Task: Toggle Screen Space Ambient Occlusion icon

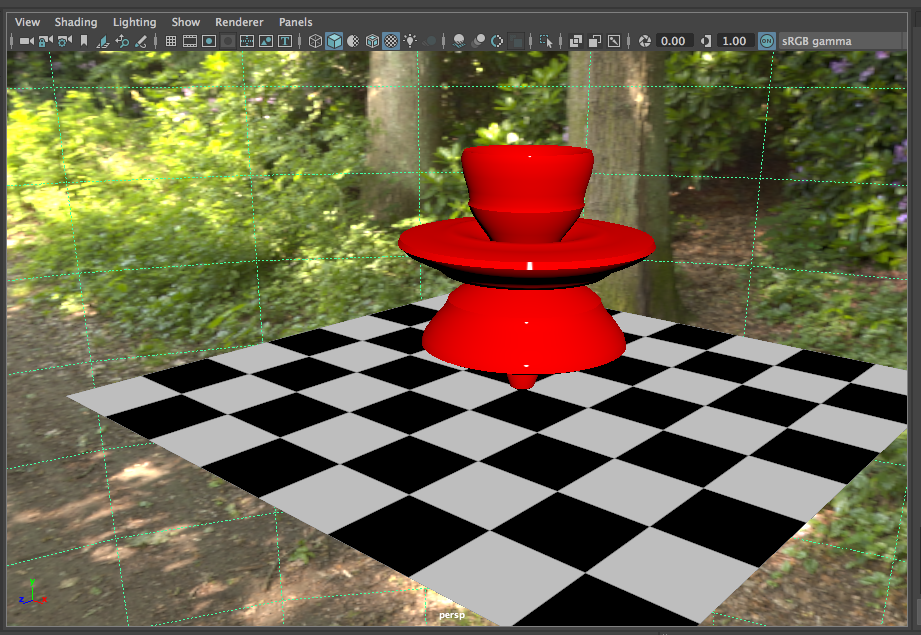Action: (x=459, y=41)
